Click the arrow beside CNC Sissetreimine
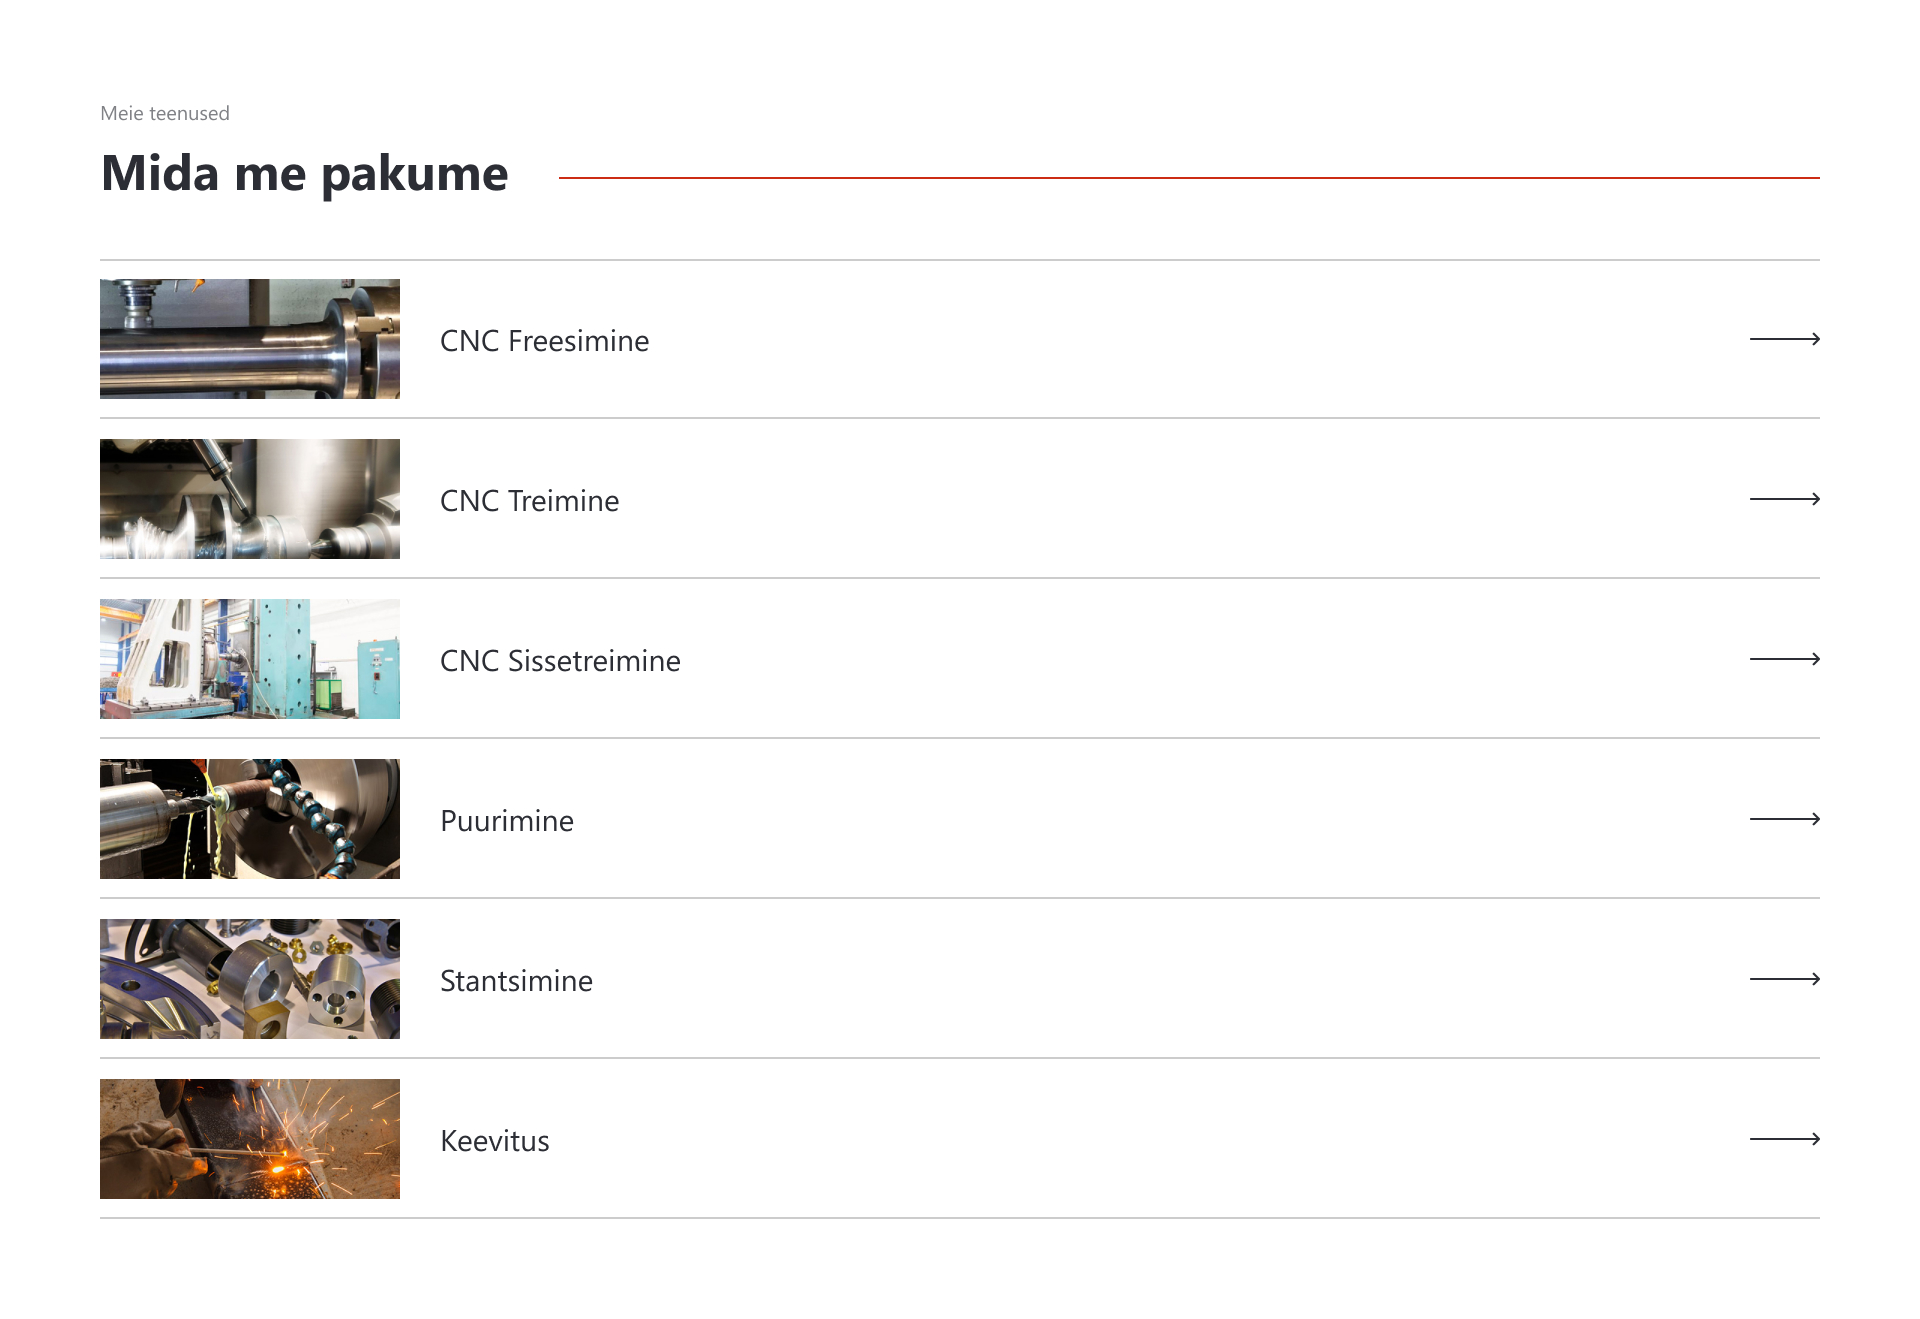Viewport: 1920px width, 1319px height. 1784,659
